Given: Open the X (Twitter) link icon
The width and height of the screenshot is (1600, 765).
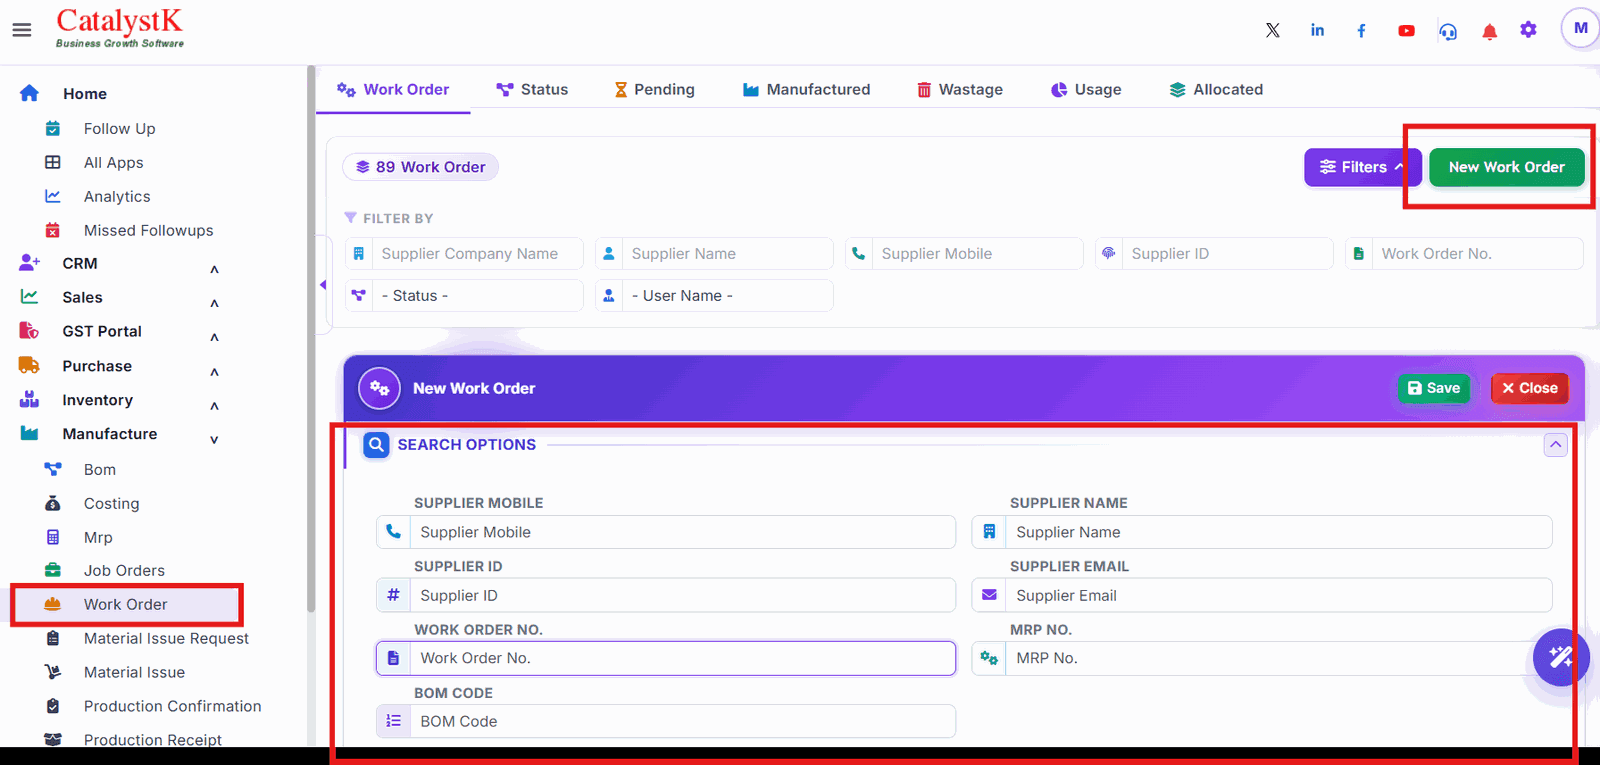Looking at the screenshot, I should pos(1273,30).
